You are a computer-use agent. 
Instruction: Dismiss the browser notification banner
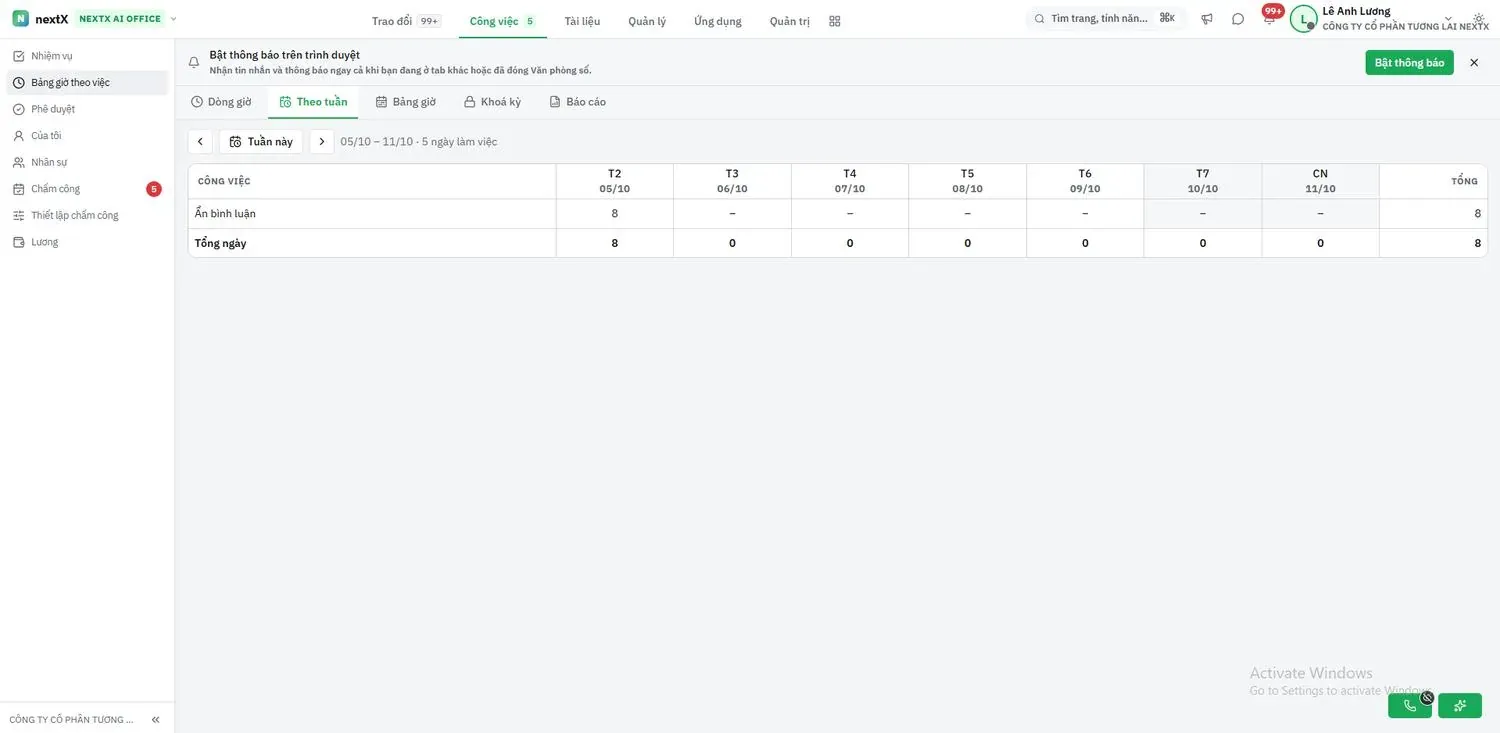[1474, 63]
